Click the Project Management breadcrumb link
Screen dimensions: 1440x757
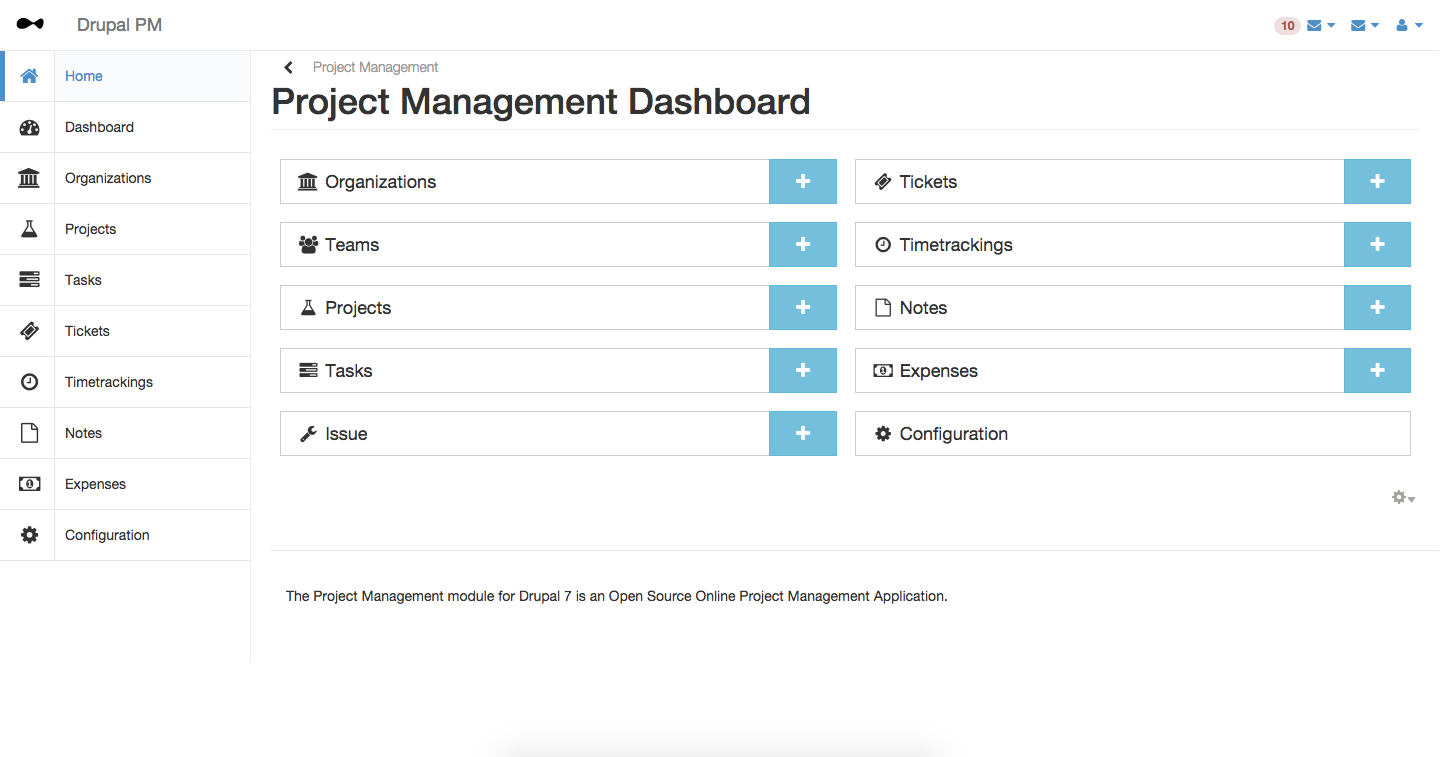[x=375, y=67]
